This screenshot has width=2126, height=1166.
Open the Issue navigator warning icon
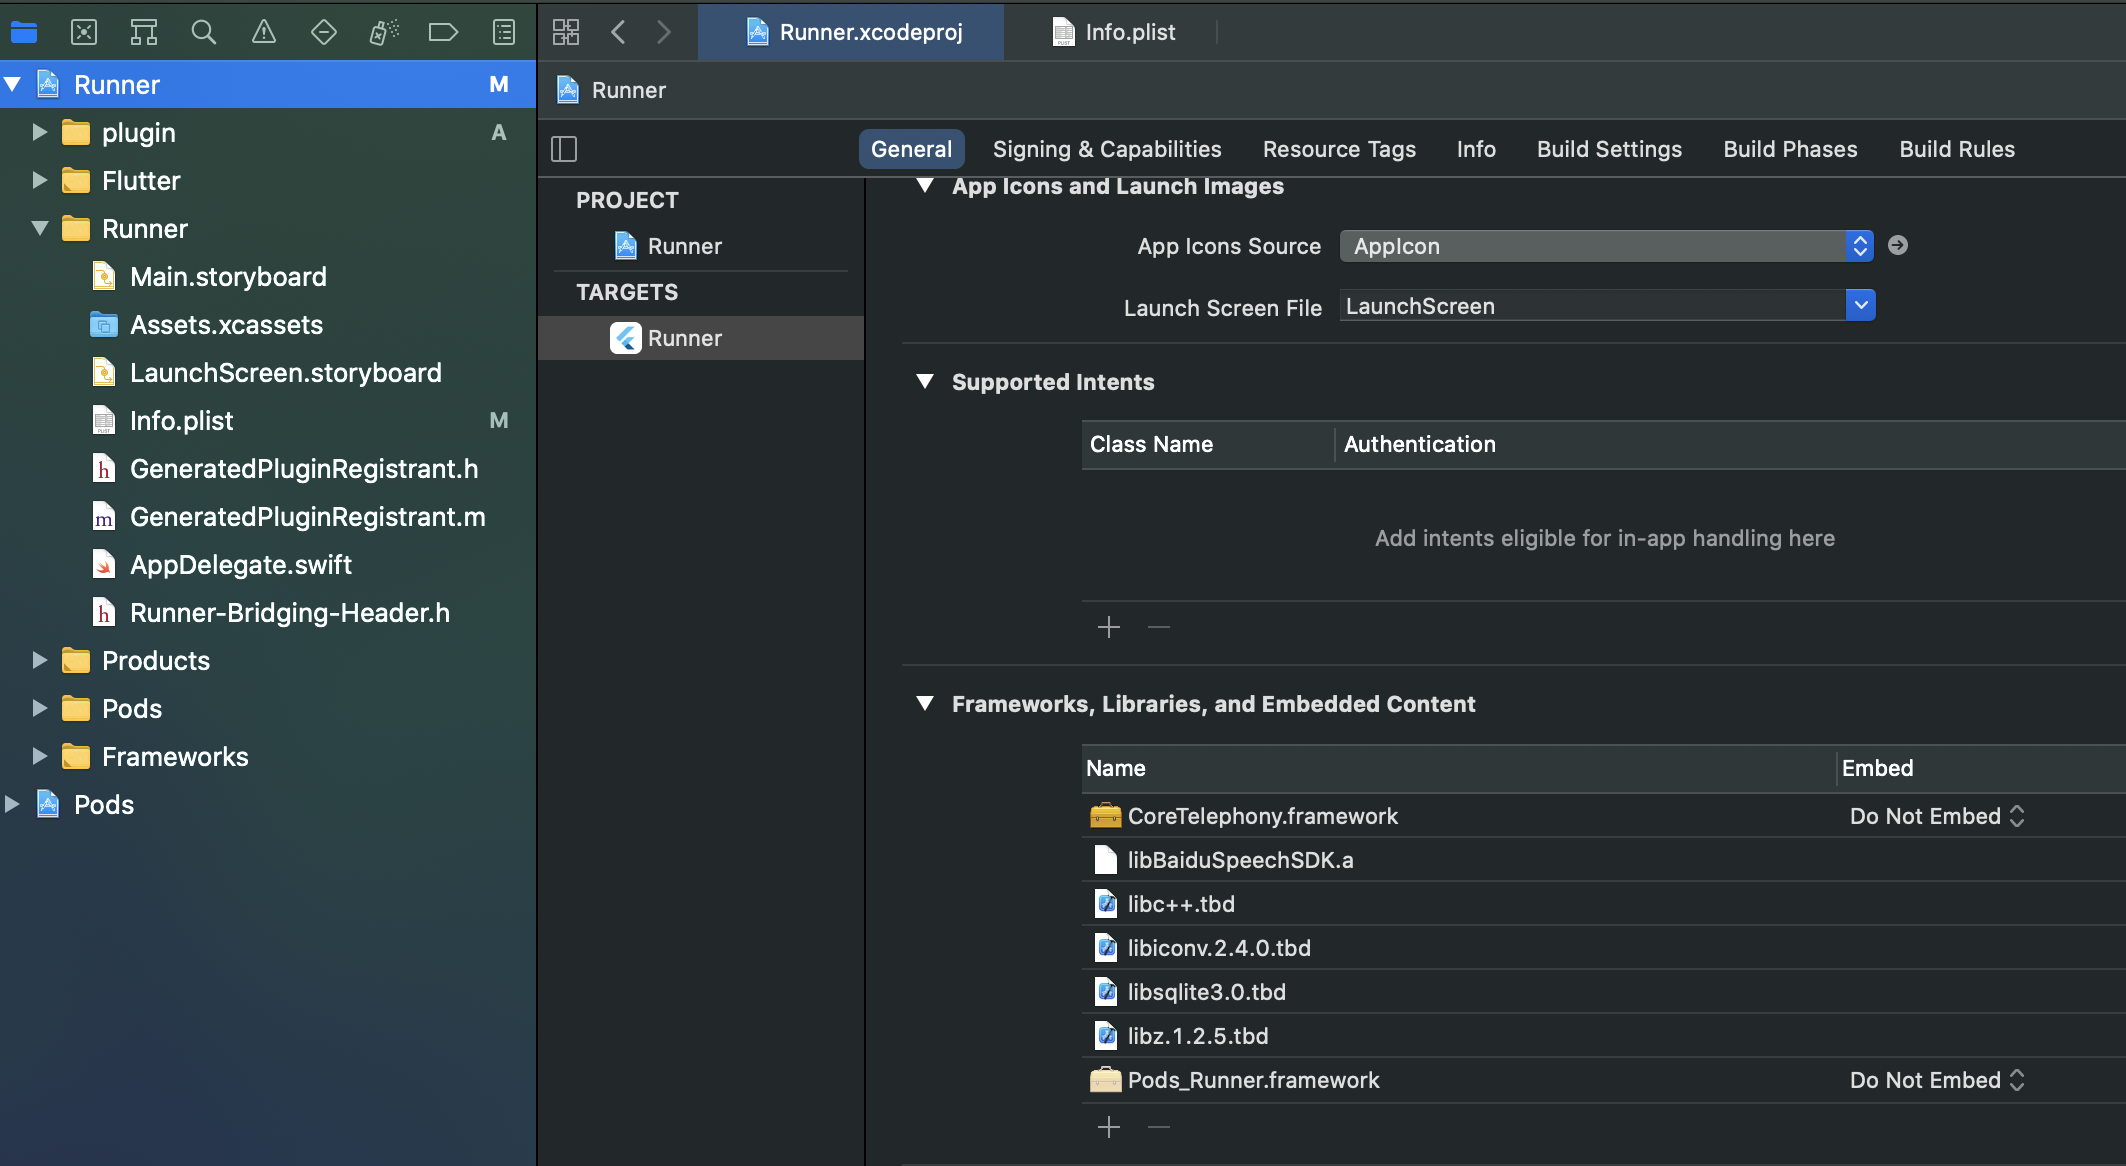click(x=264, y=32)
